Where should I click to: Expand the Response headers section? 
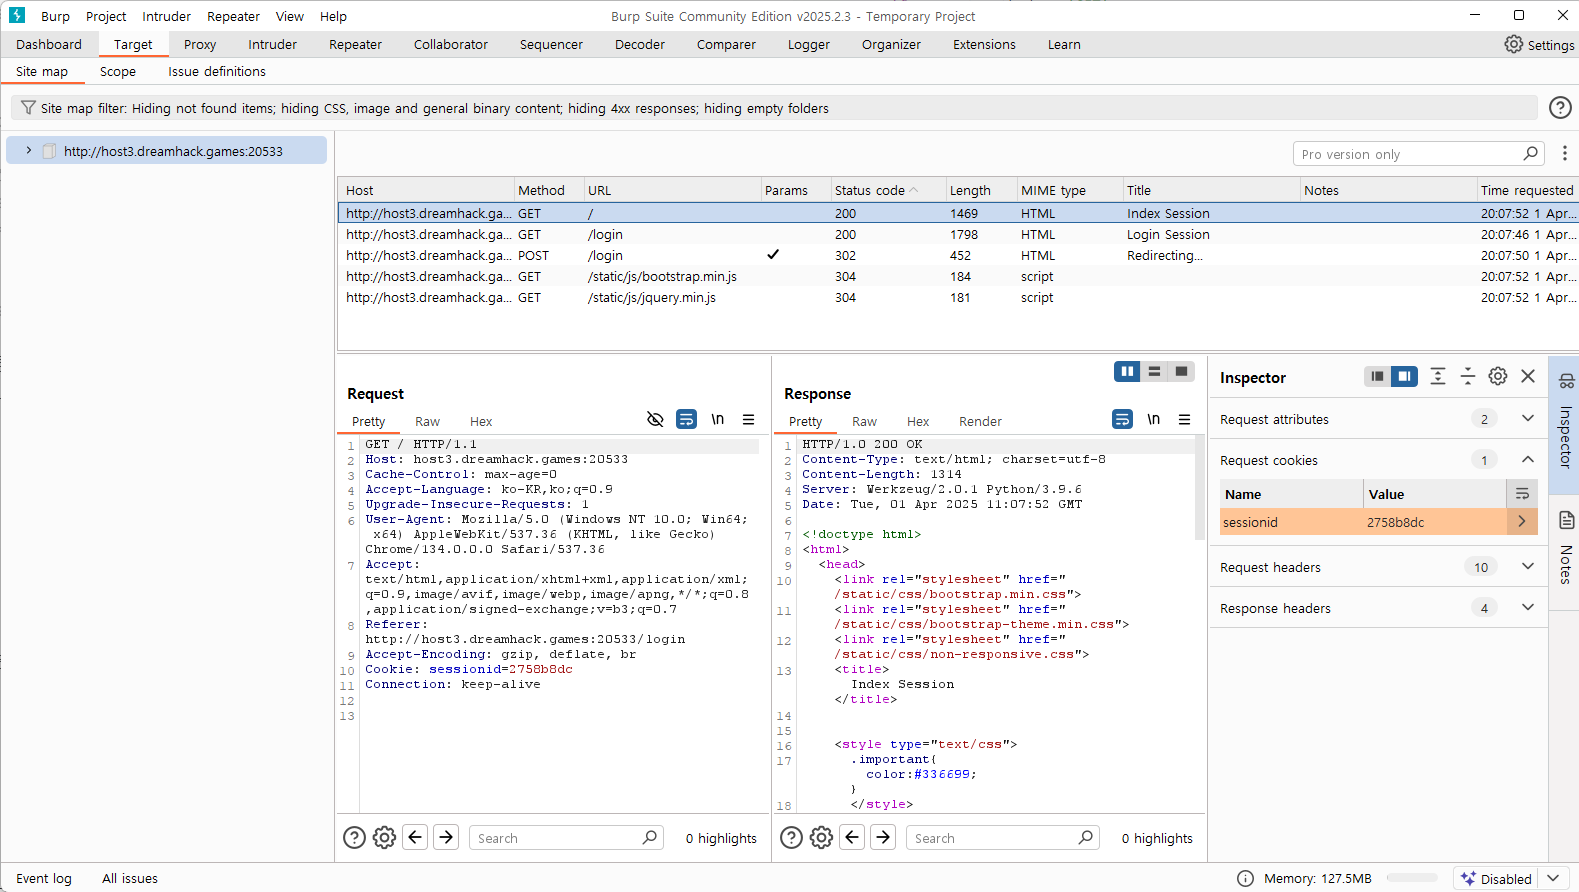tap(1527, 608)
